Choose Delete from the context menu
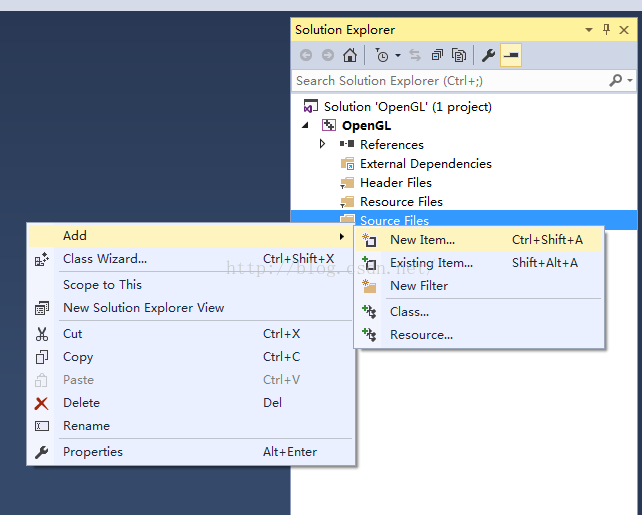The image size is (642, 515). [190, 403]
